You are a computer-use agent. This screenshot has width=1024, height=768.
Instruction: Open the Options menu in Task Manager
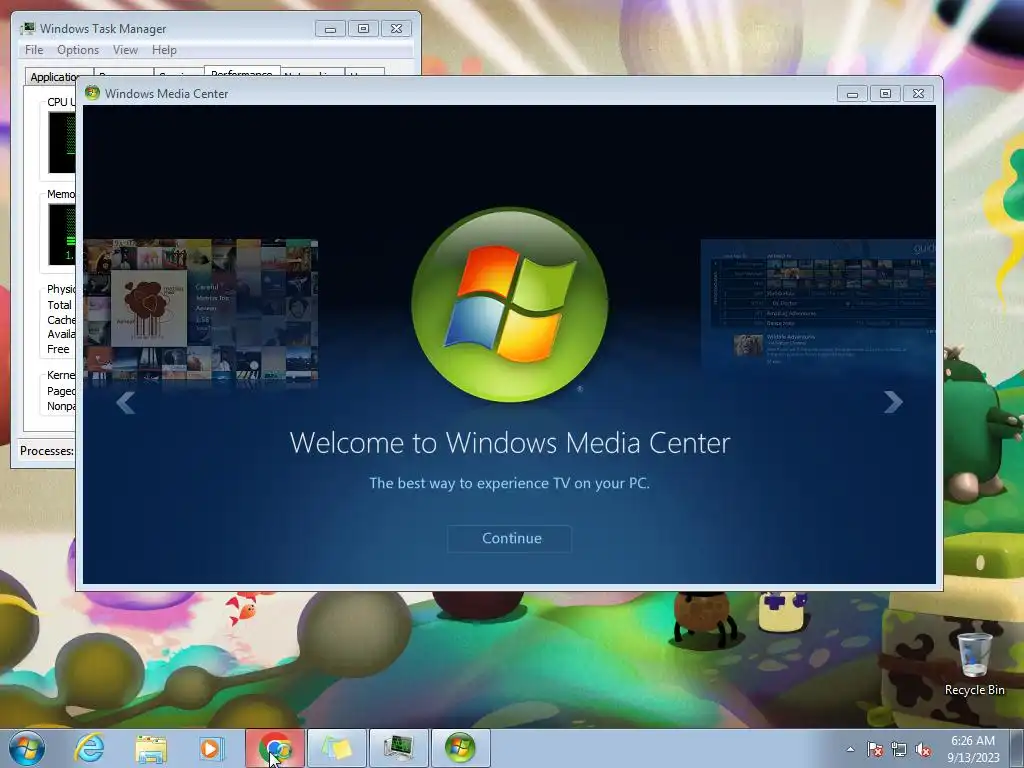(78, 50)
